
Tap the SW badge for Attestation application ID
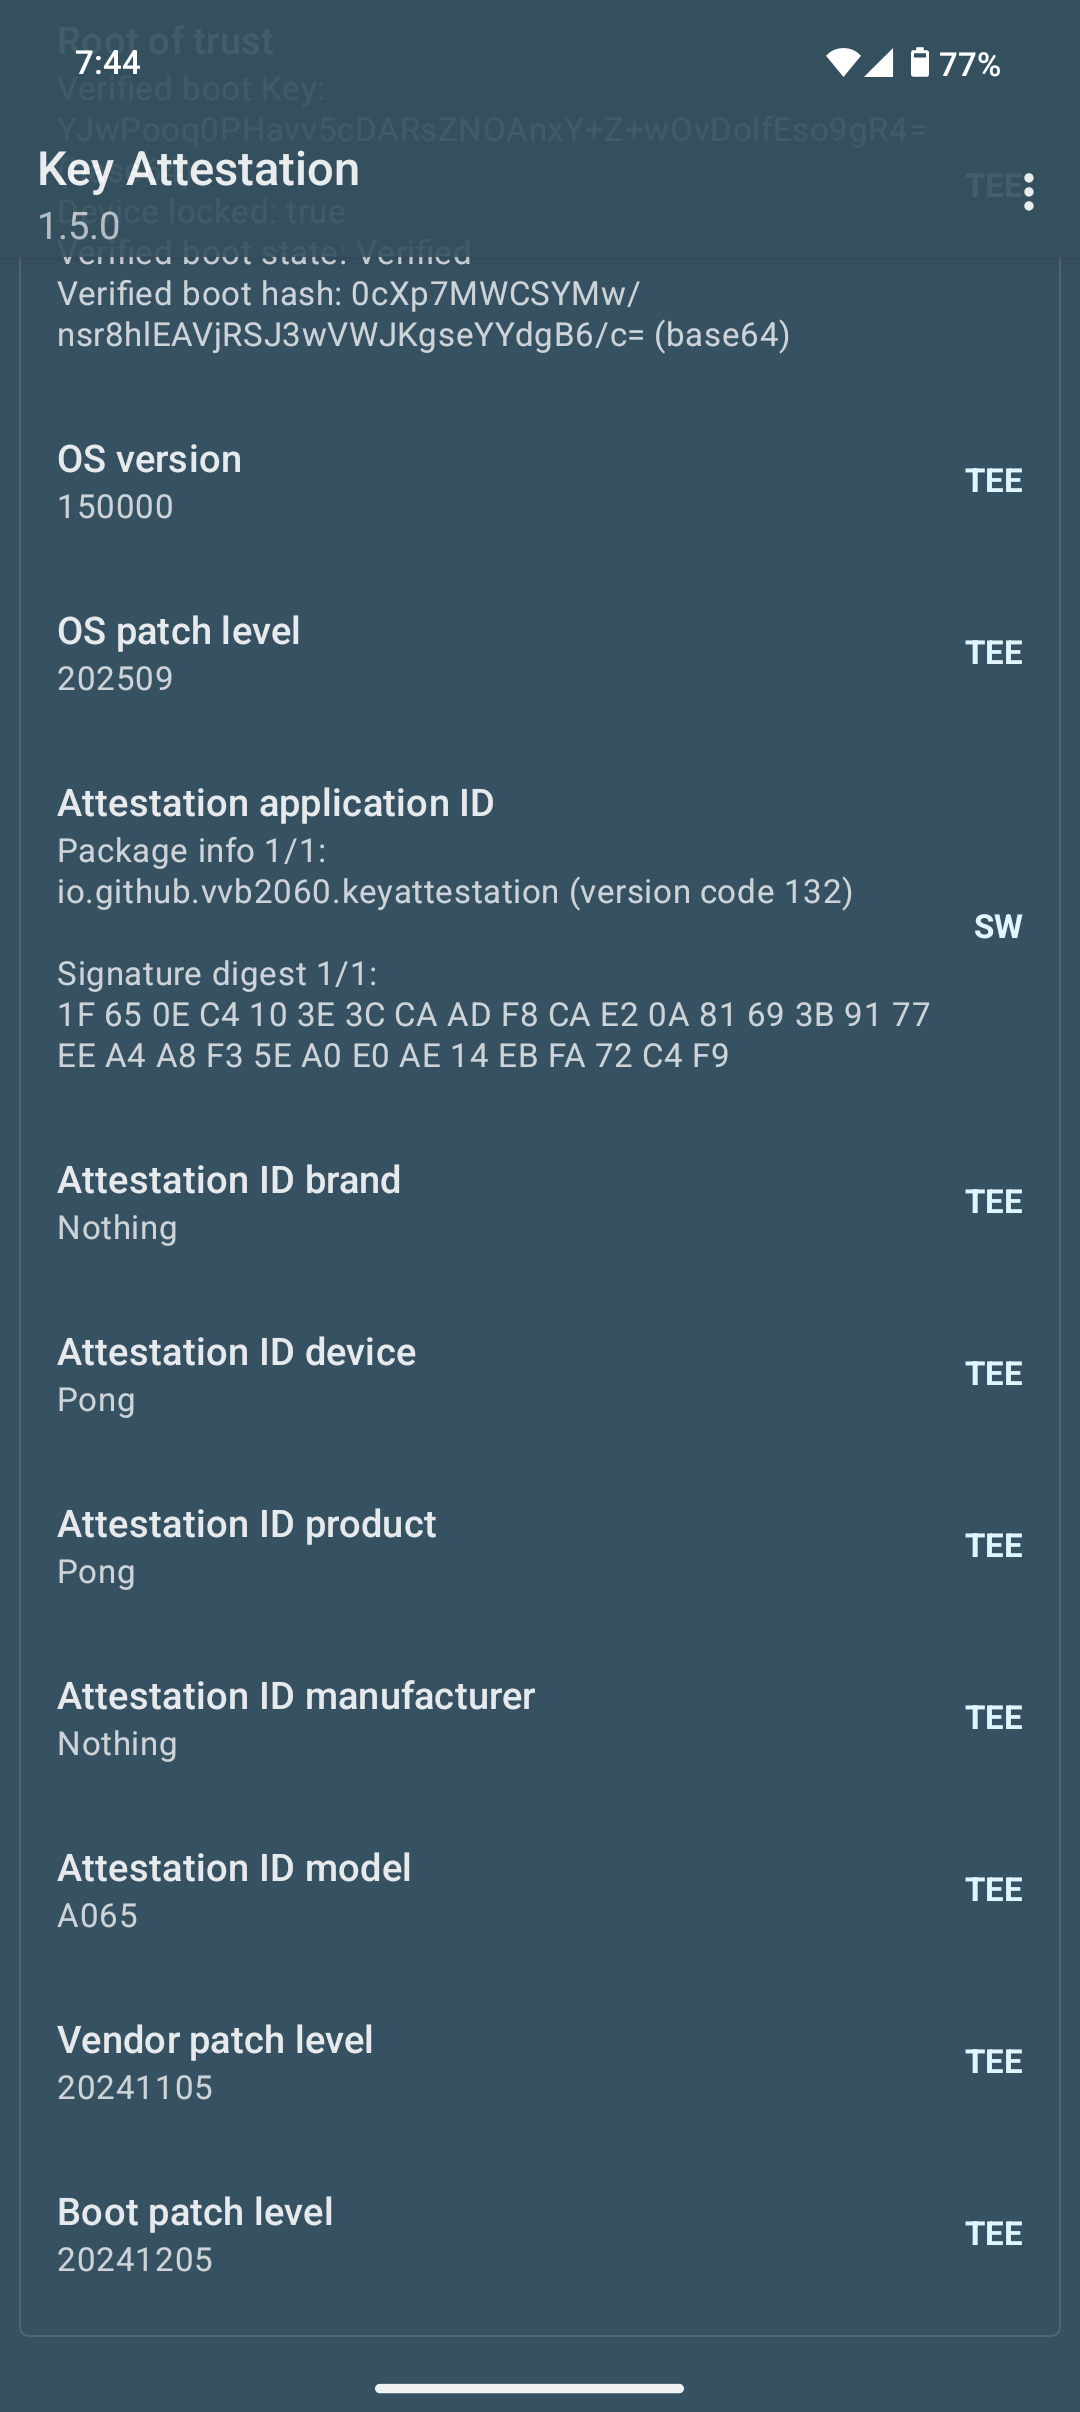[x=997, y=927]
